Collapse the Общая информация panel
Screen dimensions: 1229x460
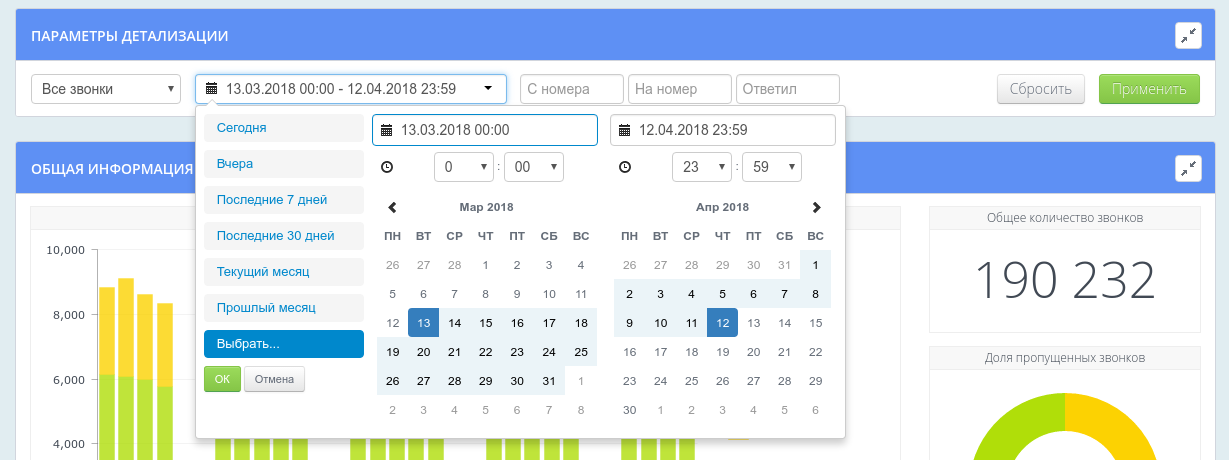(x=1187, y=168)
